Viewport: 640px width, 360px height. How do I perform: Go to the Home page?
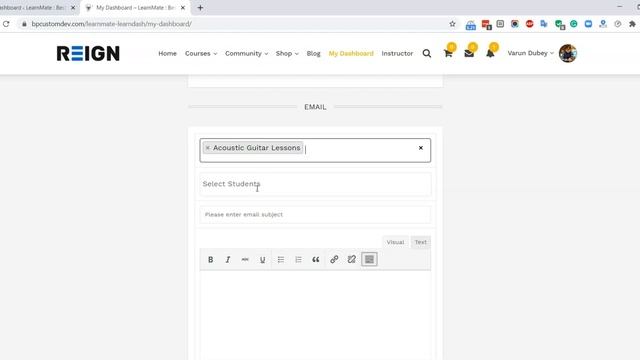(x=167, y=53)
